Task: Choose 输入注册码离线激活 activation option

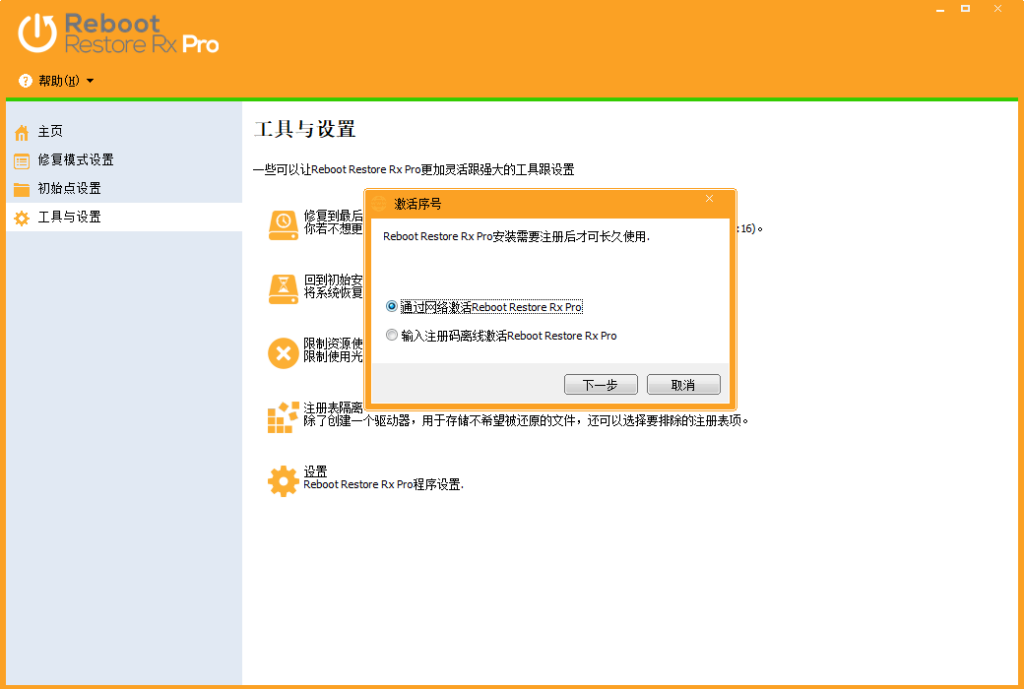Action: pyautogui.click(x=392, y=334)
